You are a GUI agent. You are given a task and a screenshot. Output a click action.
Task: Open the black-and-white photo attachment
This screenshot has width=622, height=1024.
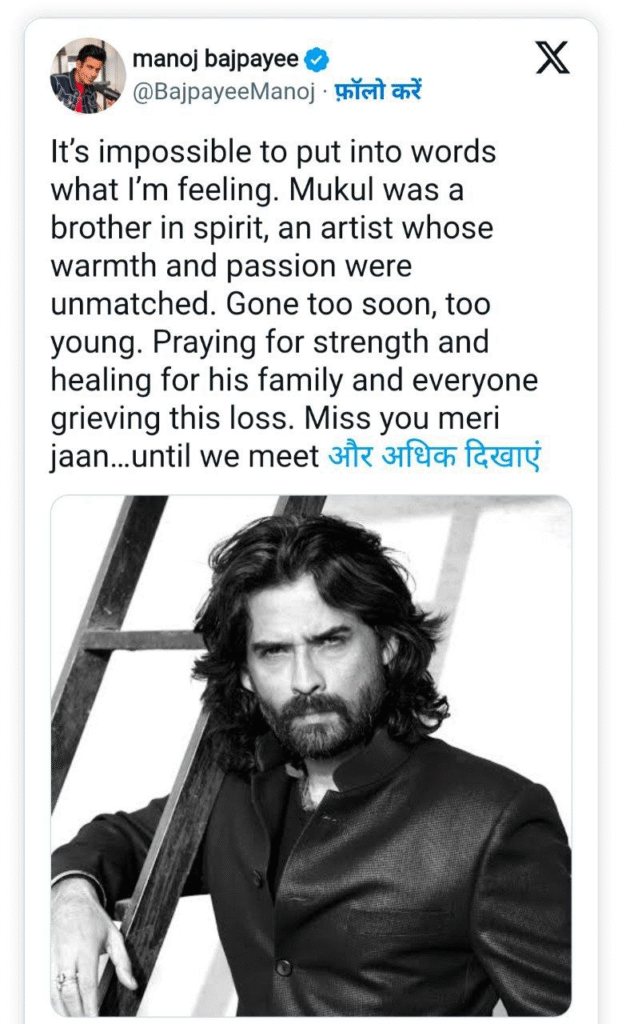(x=311, y=755)
